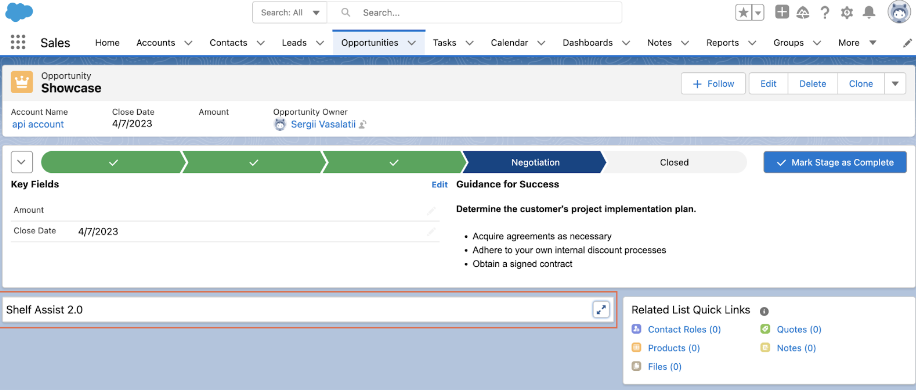Viewport: 916px width, 390px height.
Task: Switch to the Leads tab
Action: (x=294, y=43)
